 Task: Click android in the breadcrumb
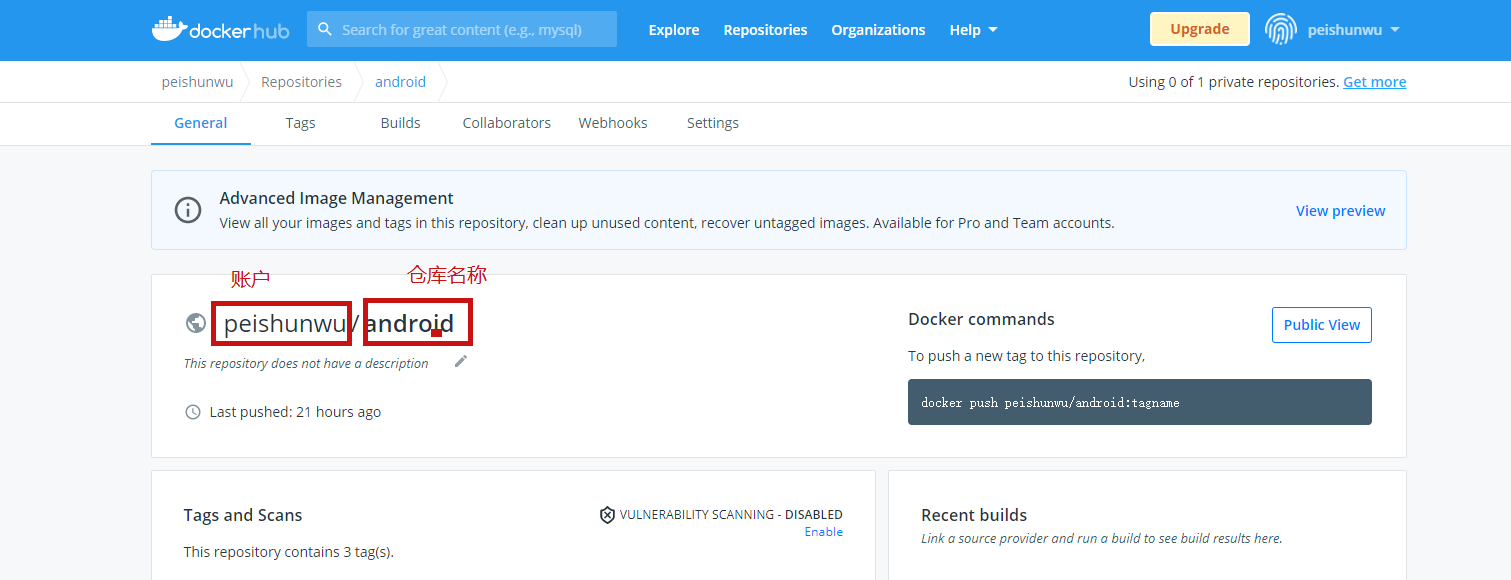pyautogui.click(x=400, y=82)
